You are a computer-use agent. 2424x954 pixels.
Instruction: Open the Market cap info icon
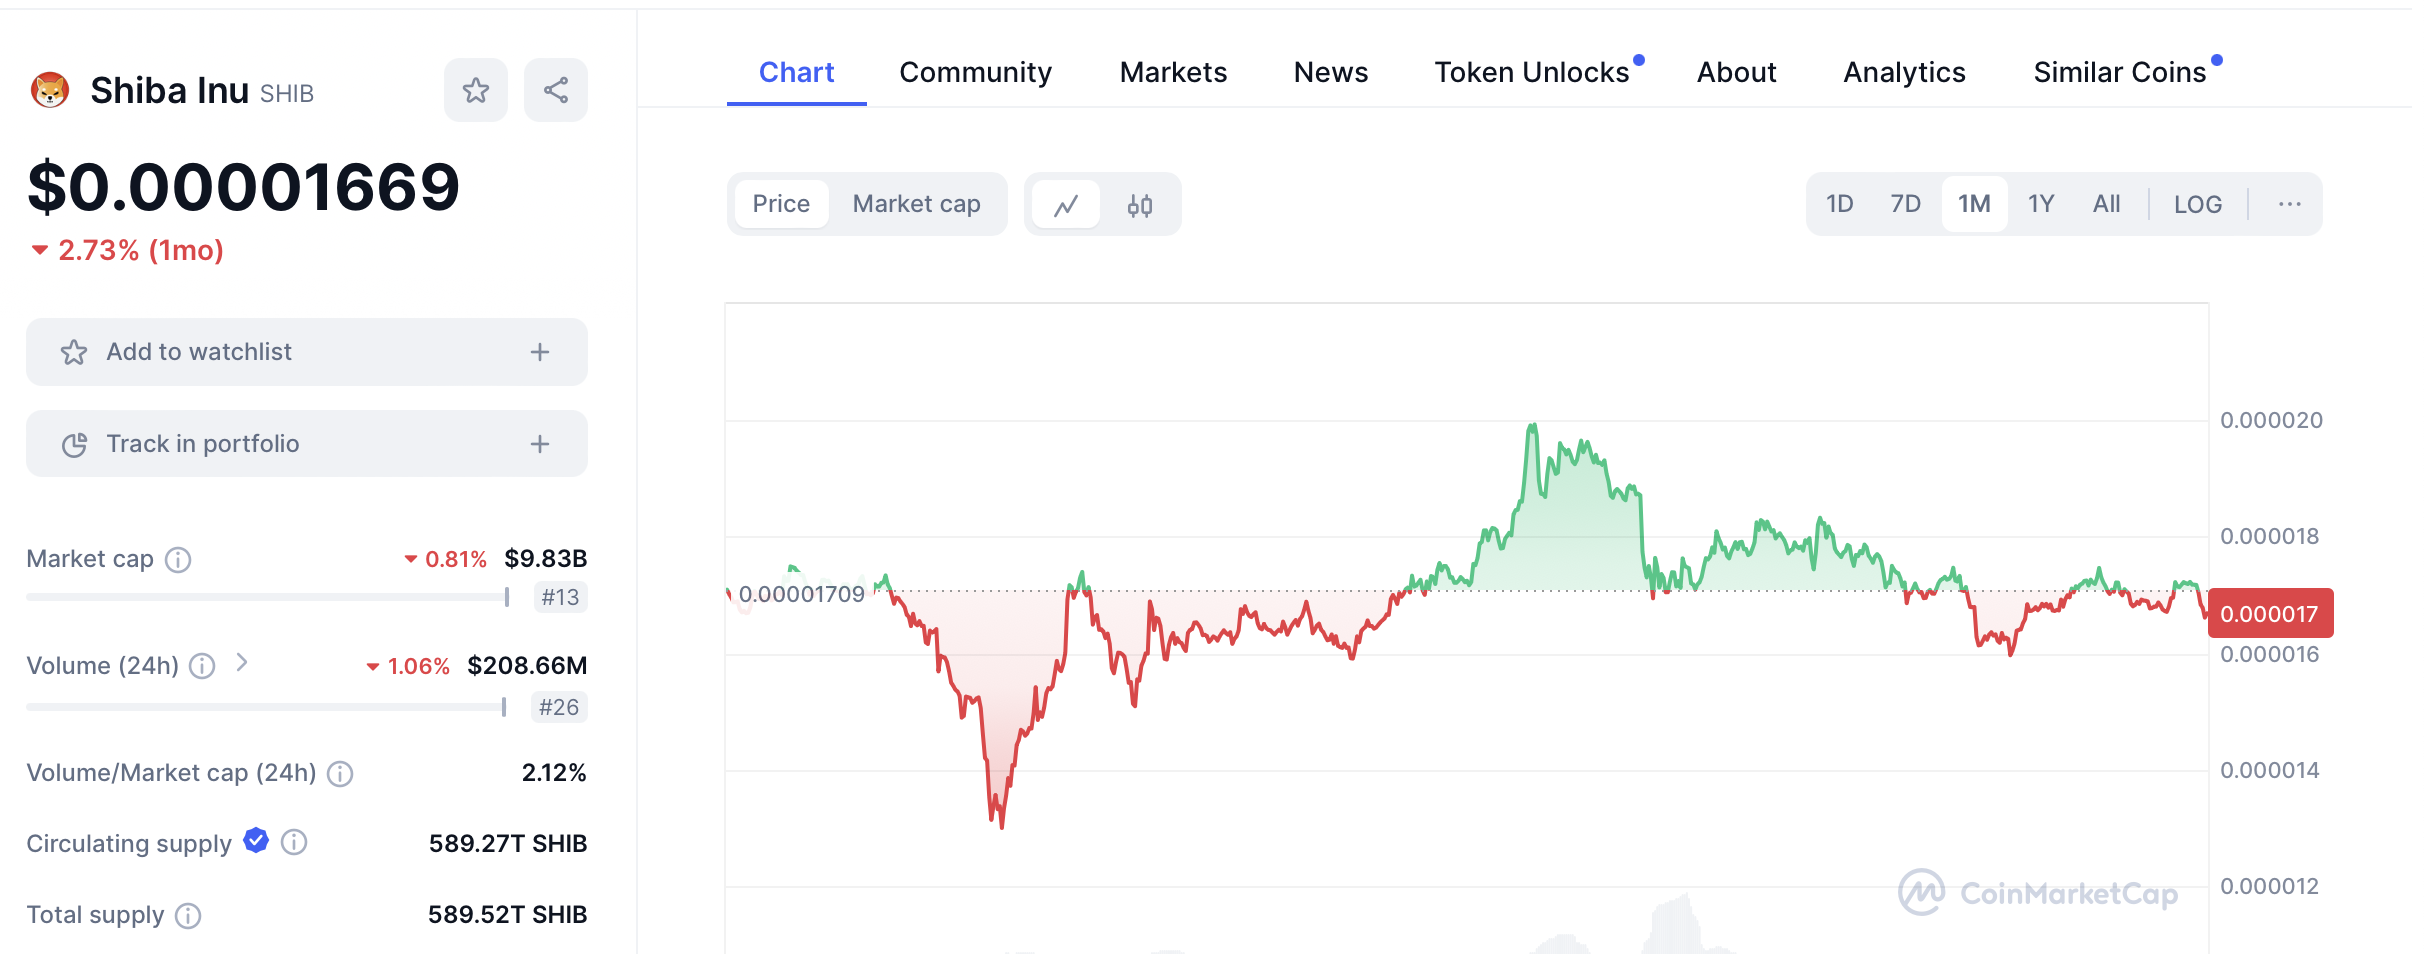click(178, 559)
